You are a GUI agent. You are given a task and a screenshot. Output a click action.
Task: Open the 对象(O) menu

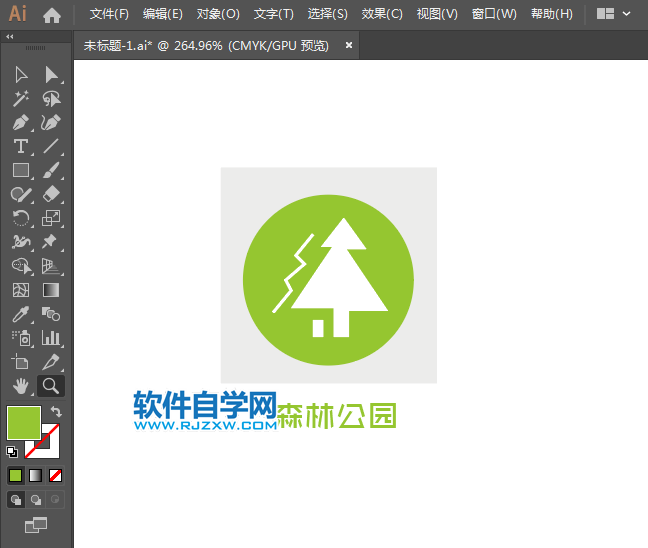pyautogui.click(x=218, y=14)
